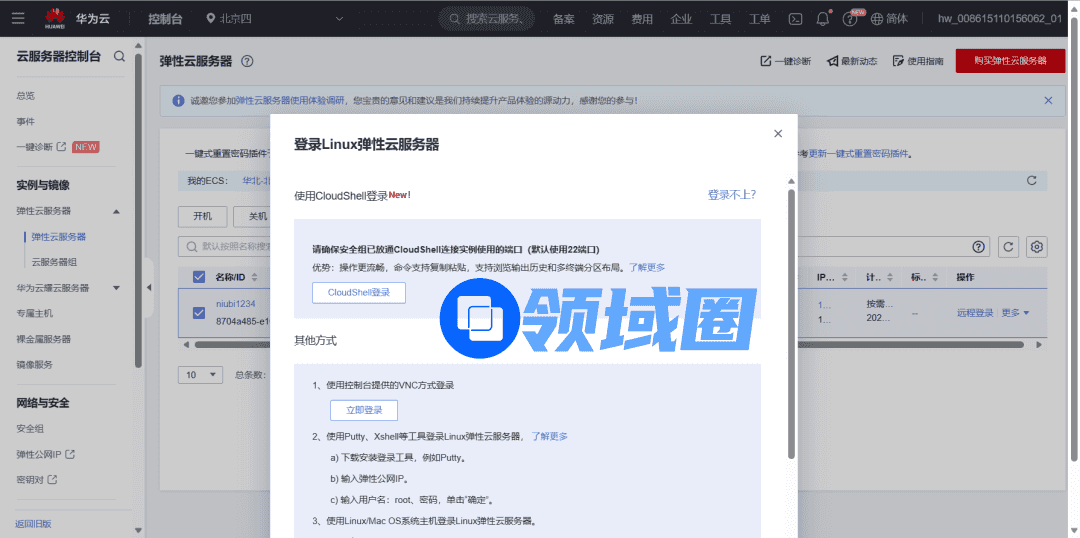
Task: Refresh the server list with the reload icon
Action: coord(1009,246)
